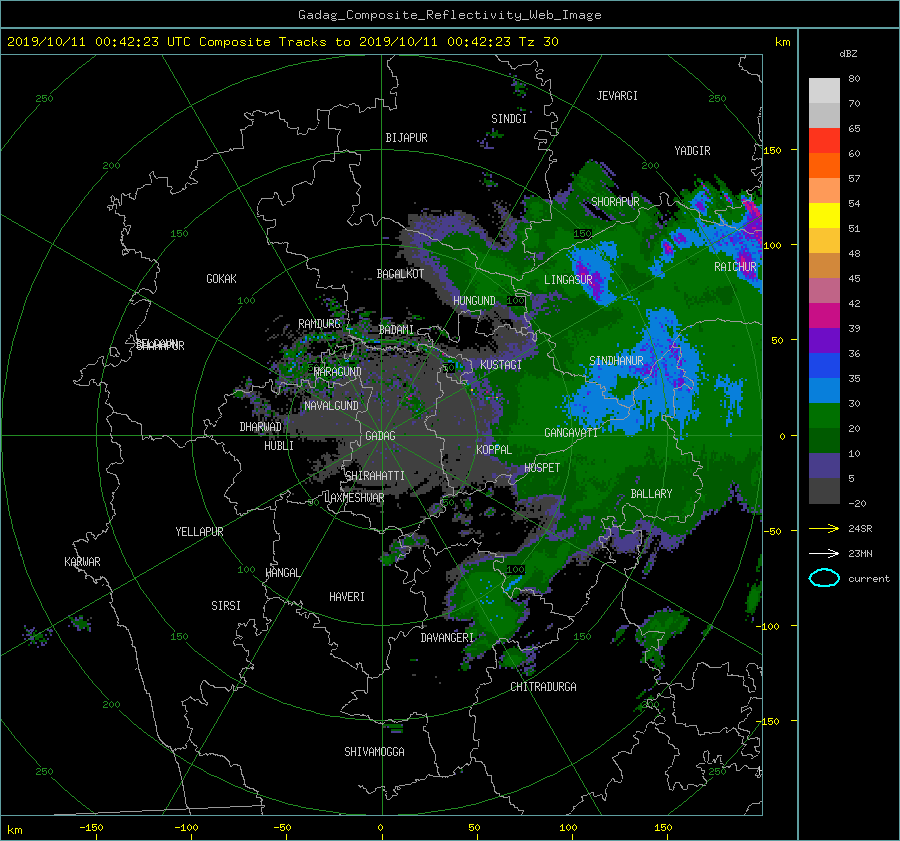Click the CHITRADURGA city label
900x841 pixels.
click(543, 687)
